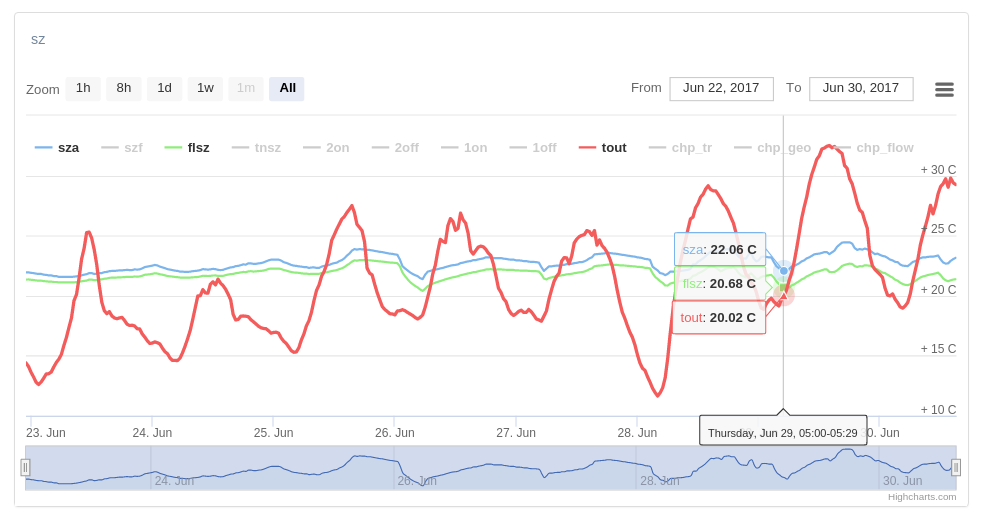Select the 8h zoom button
982x525 pixels.
(x=124, y=88)
